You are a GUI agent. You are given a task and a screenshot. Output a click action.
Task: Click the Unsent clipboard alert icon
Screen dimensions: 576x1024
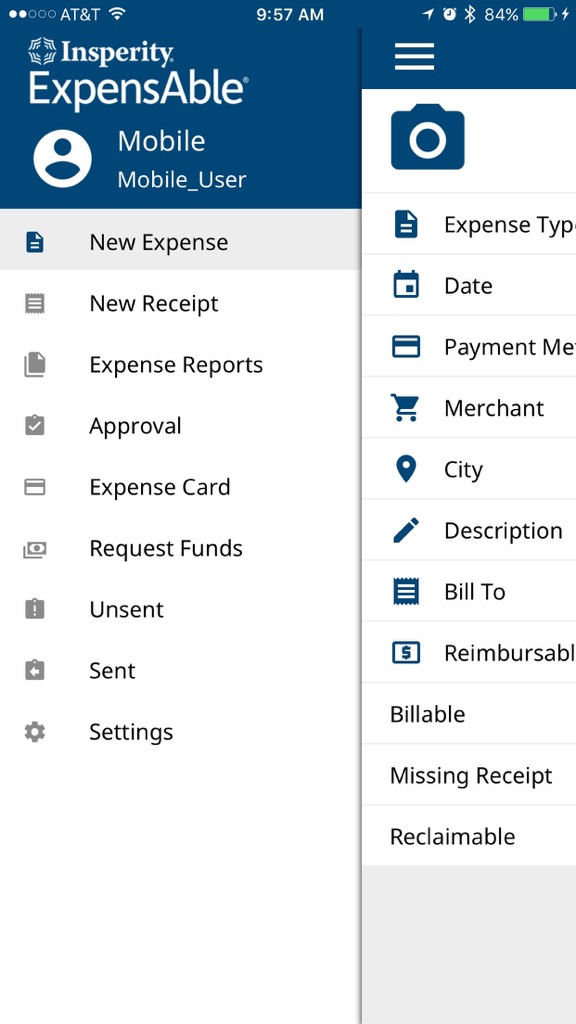coord(35,609)
